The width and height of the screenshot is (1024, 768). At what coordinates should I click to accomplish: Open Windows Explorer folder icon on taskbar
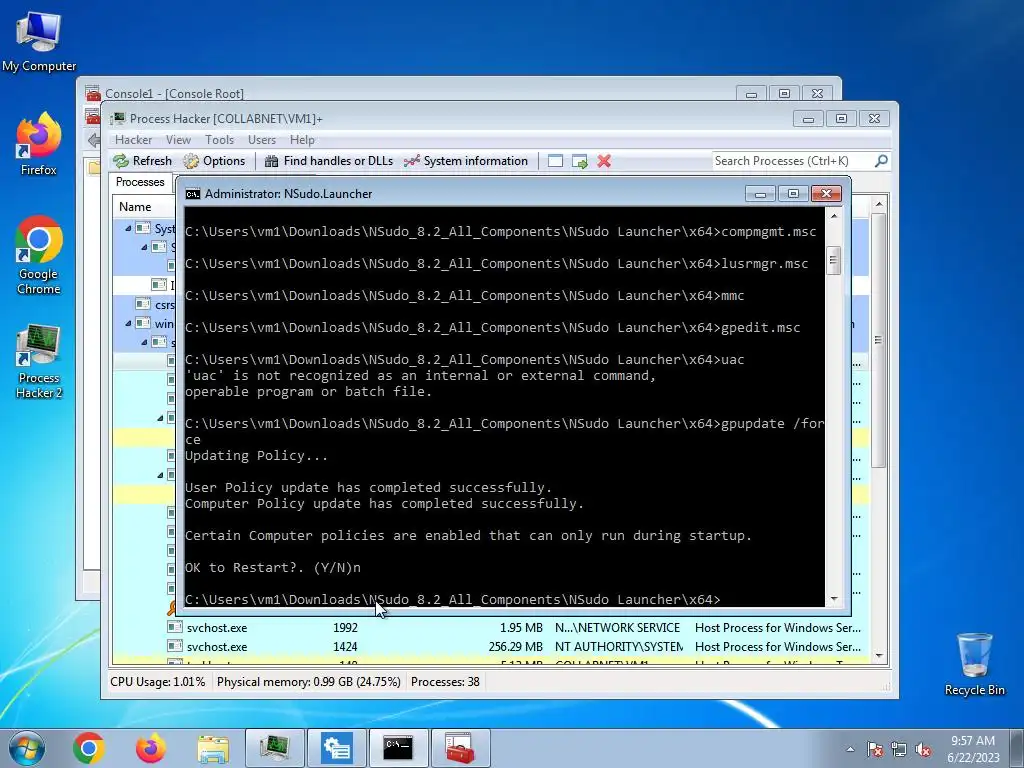coord(213,749)
